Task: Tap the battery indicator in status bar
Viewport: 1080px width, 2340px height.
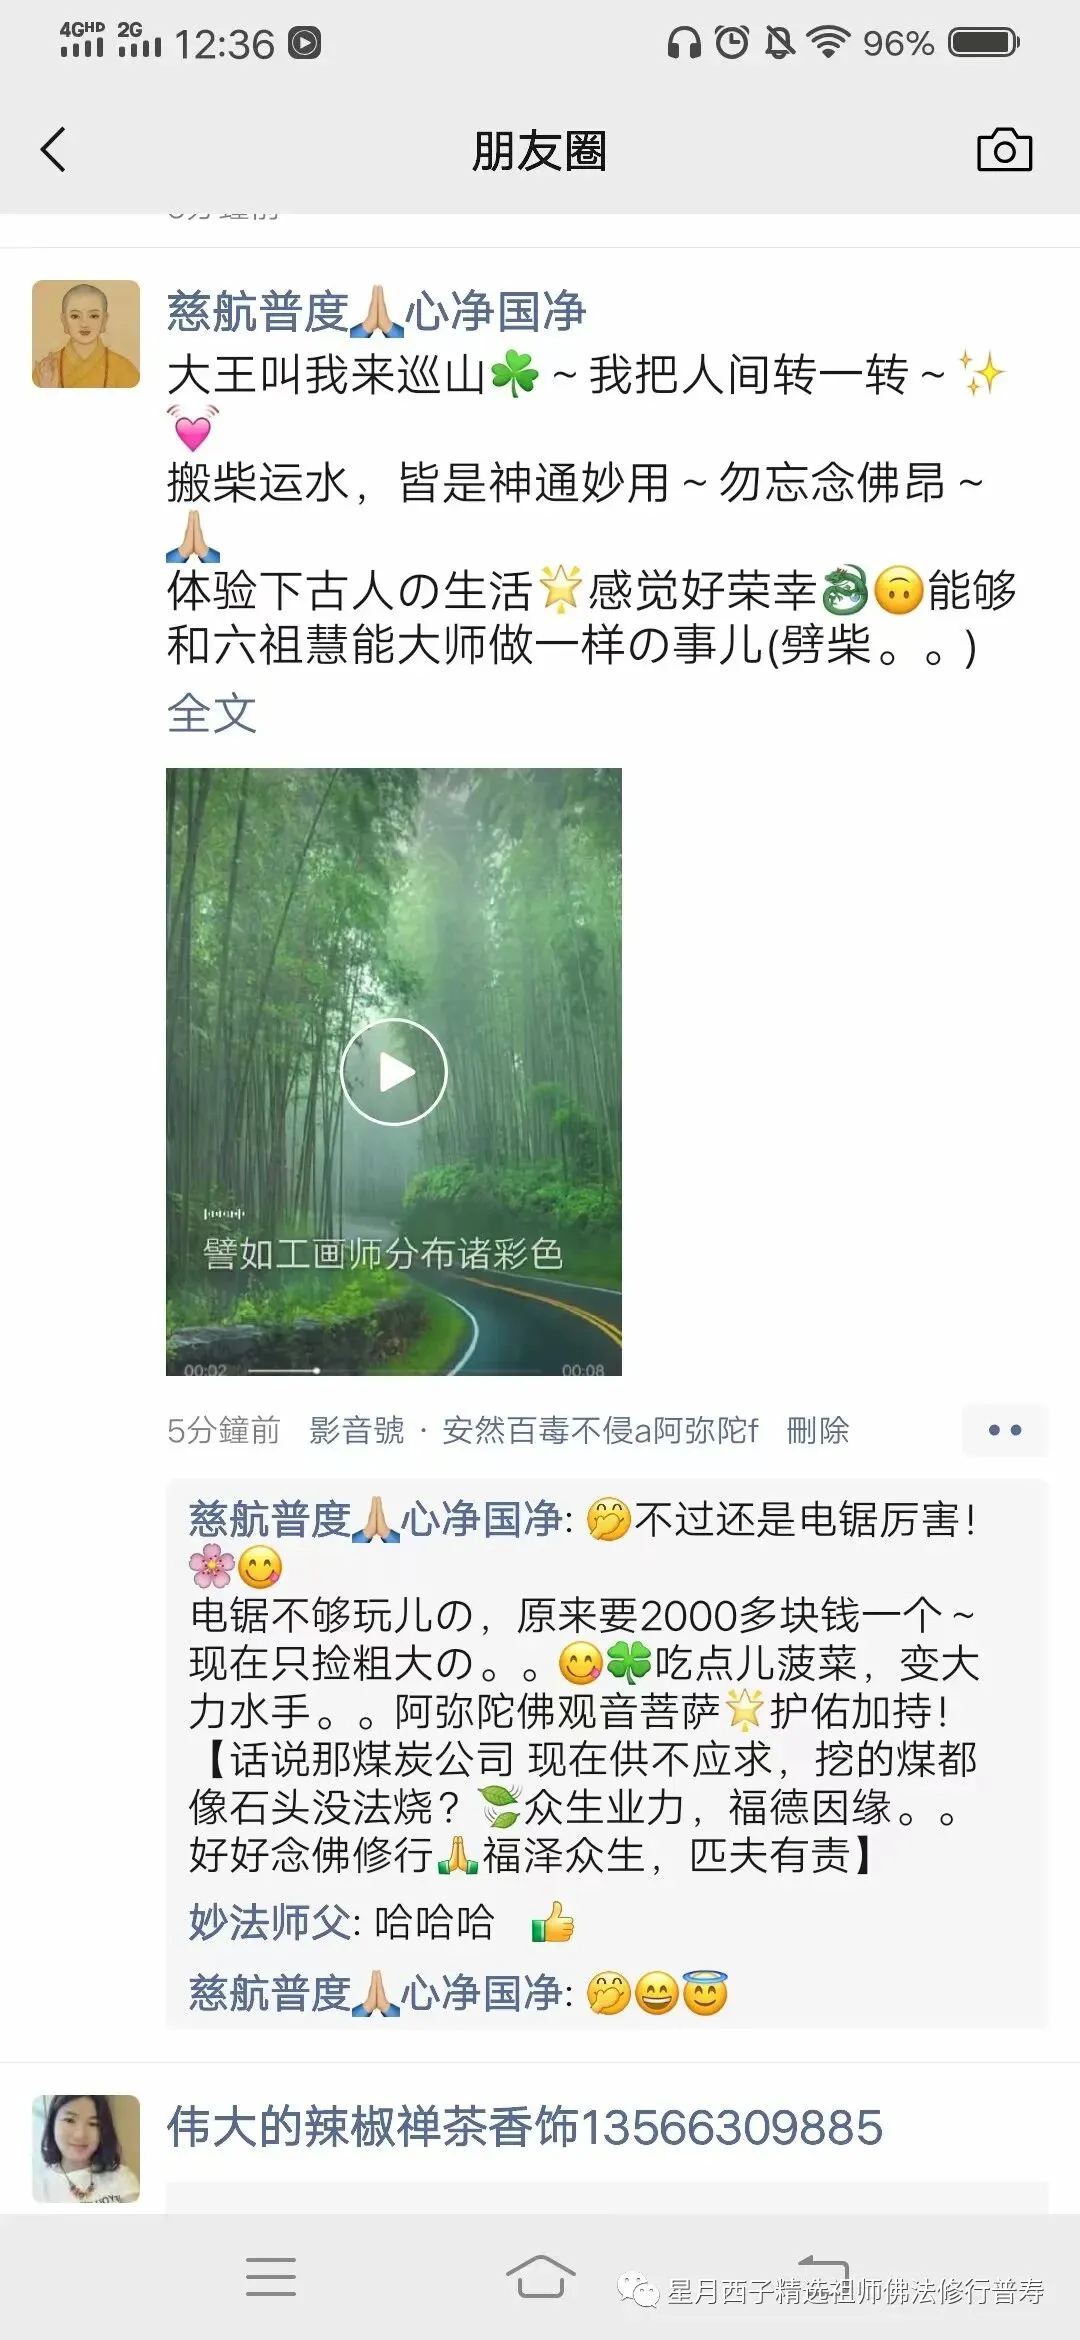Action: [984, 42]
